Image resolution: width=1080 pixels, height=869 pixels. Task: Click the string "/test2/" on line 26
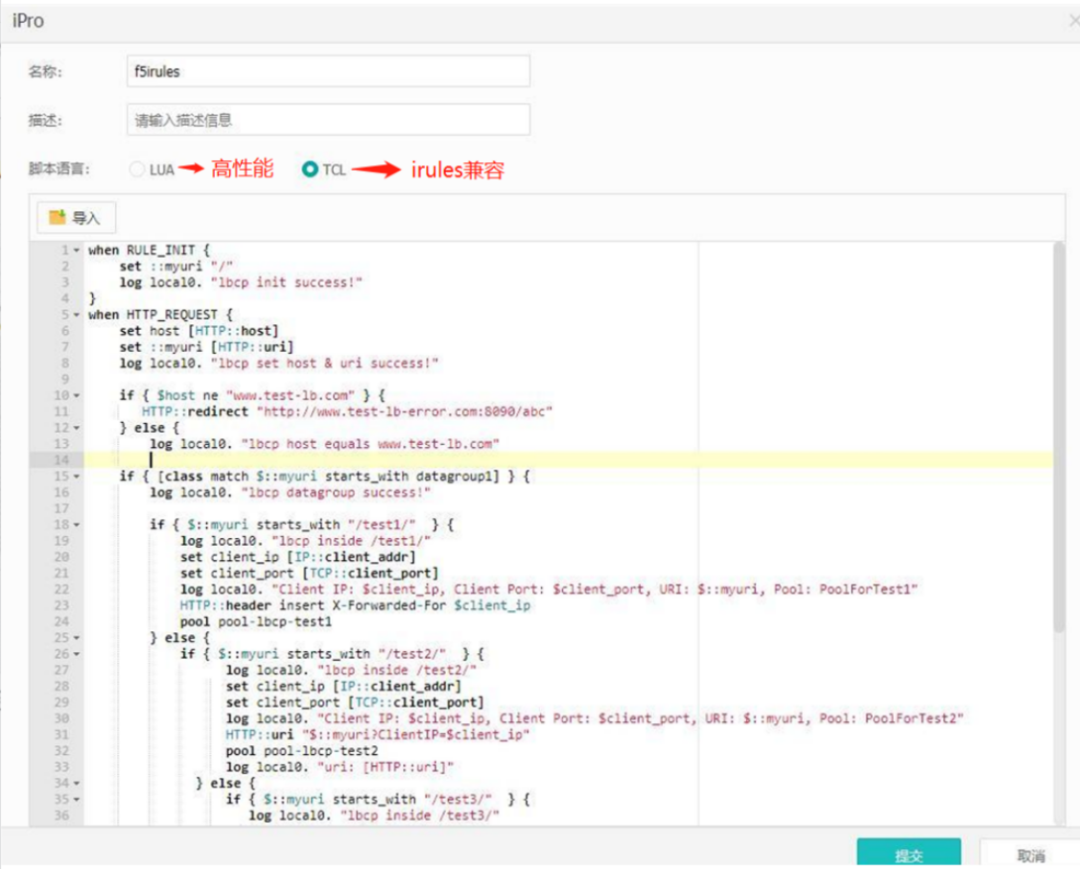(412, 654)
